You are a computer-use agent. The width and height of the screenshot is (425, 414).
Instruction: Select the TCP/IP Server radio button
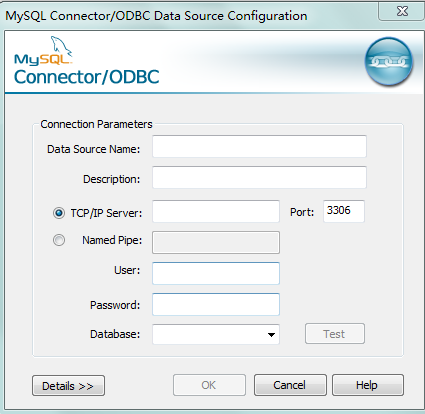click(59, 213)
